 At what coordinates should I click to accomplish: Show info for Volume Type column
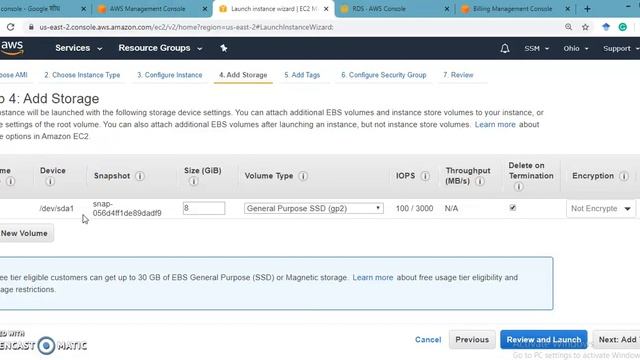tap(303, 176)
